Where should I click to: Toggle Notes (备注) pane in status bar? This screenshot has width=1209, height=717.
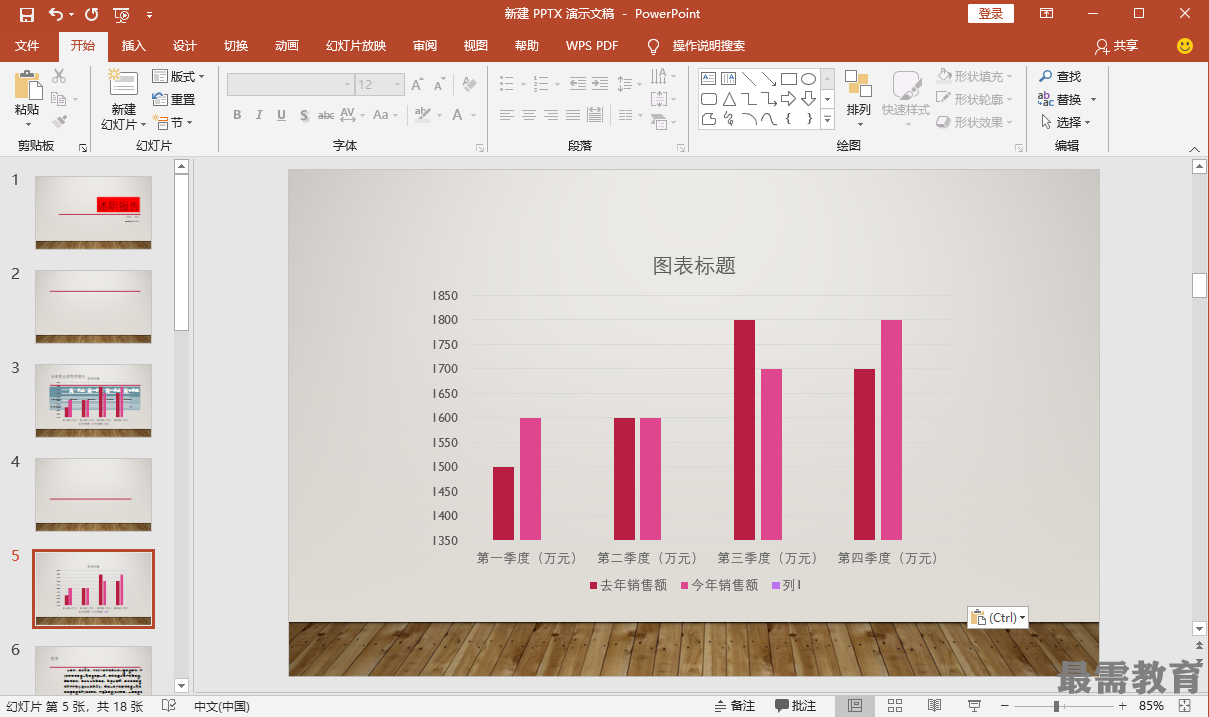734,706
